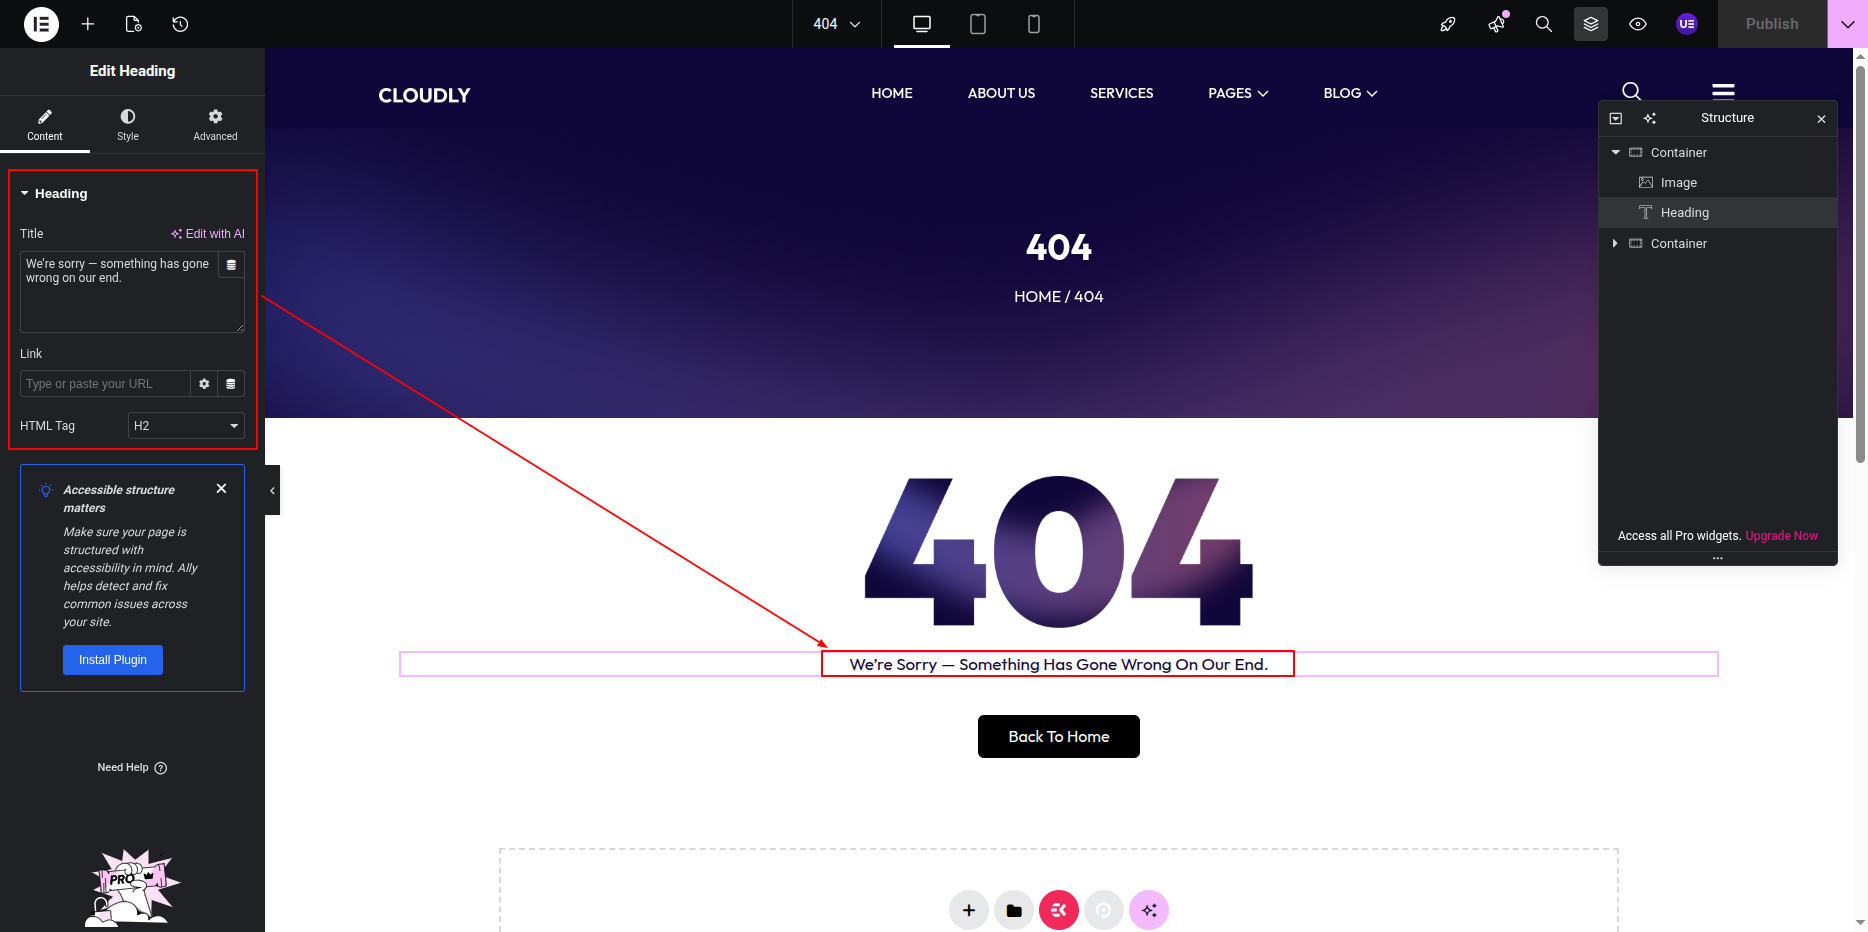
Task: Click the CLOUDLY site logo
Action: [x=424, y=95]
